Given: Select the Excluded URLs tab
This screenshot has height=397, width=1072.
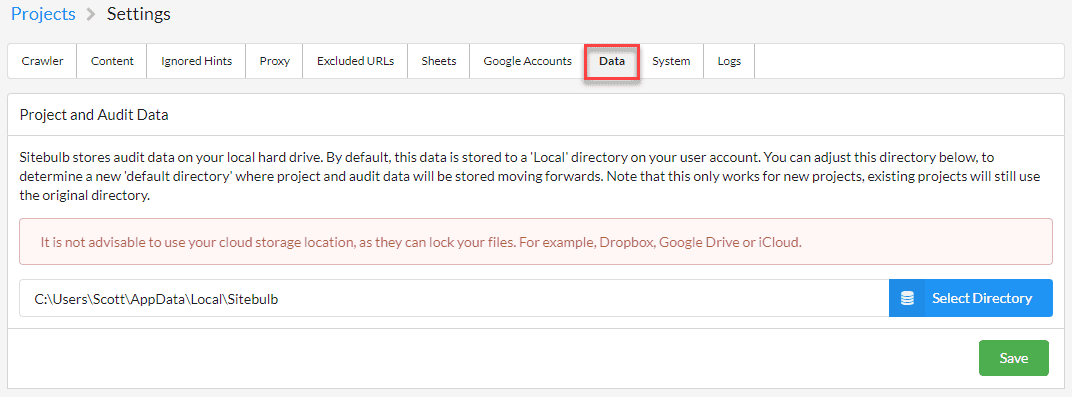Looking at the screenshot, I should (x=356, y=61).
